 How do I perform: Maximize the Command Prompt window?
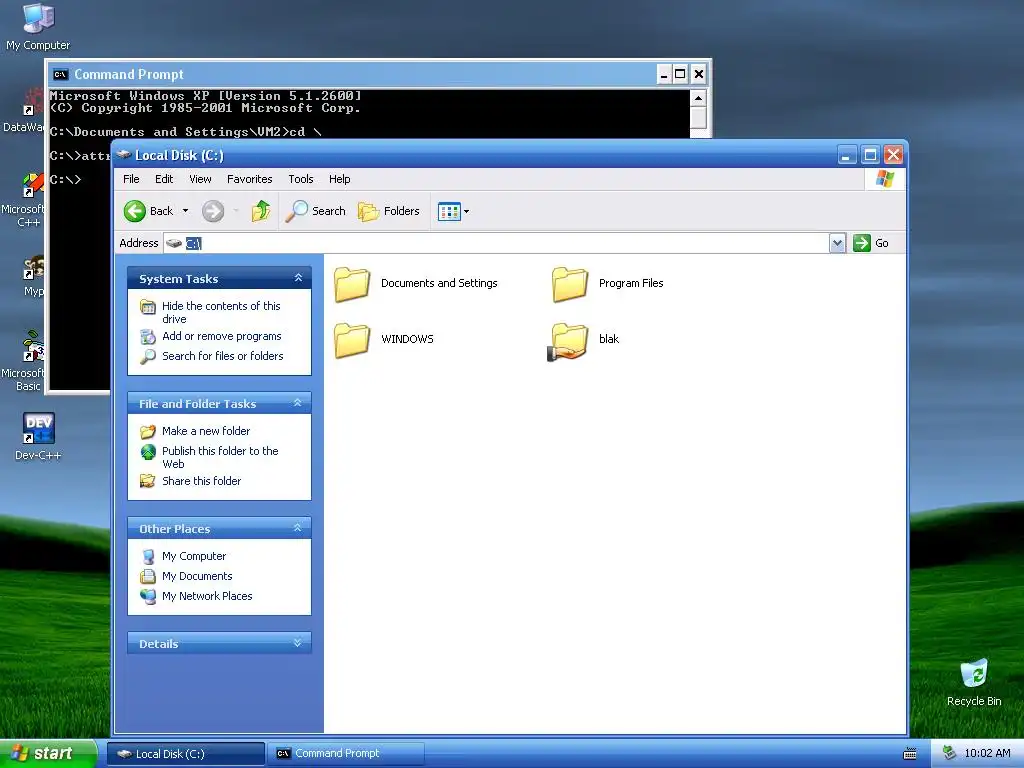680,74
